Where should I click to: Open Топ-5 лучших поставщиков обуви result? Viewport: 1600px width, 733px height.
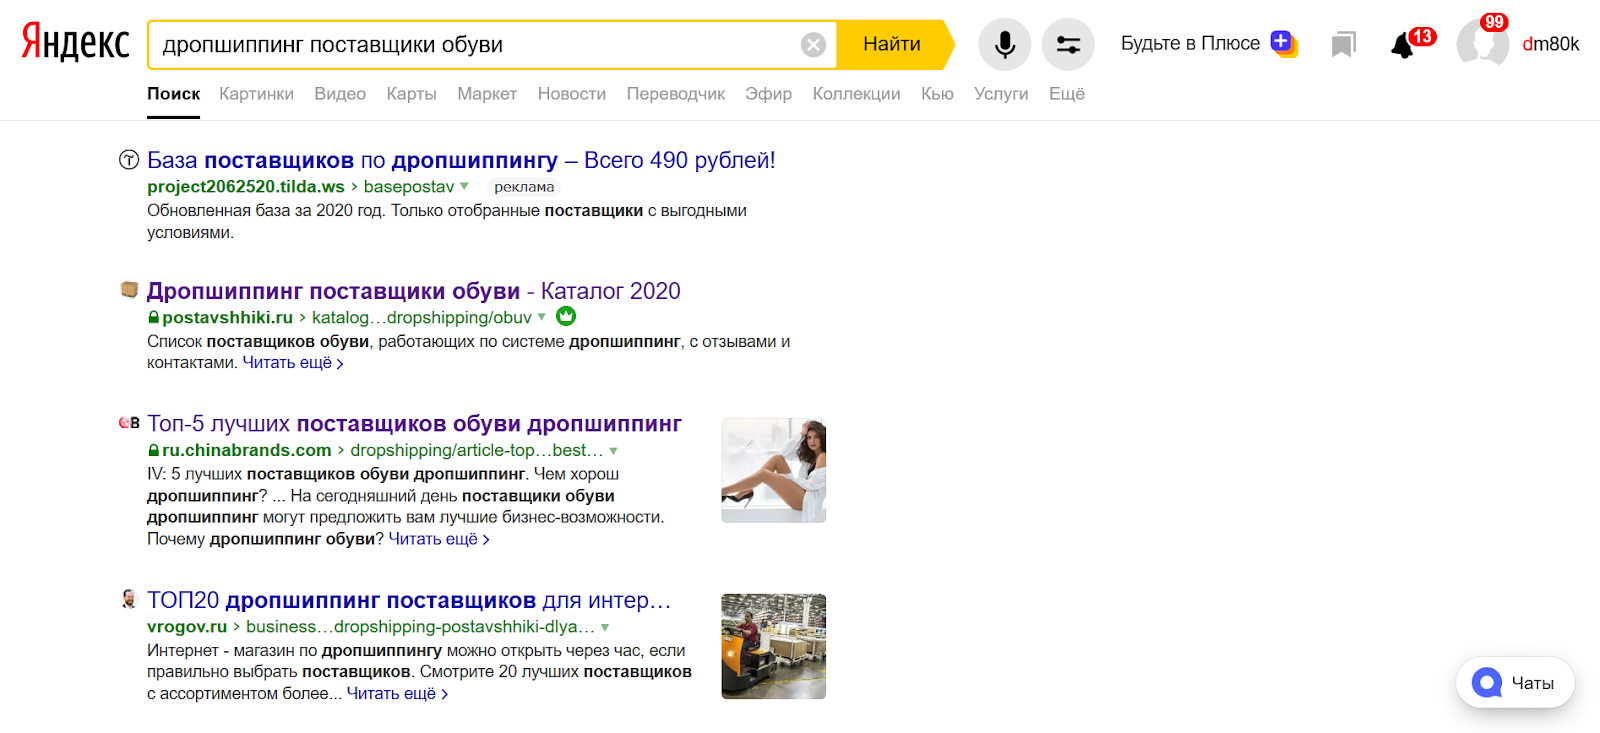414,424
